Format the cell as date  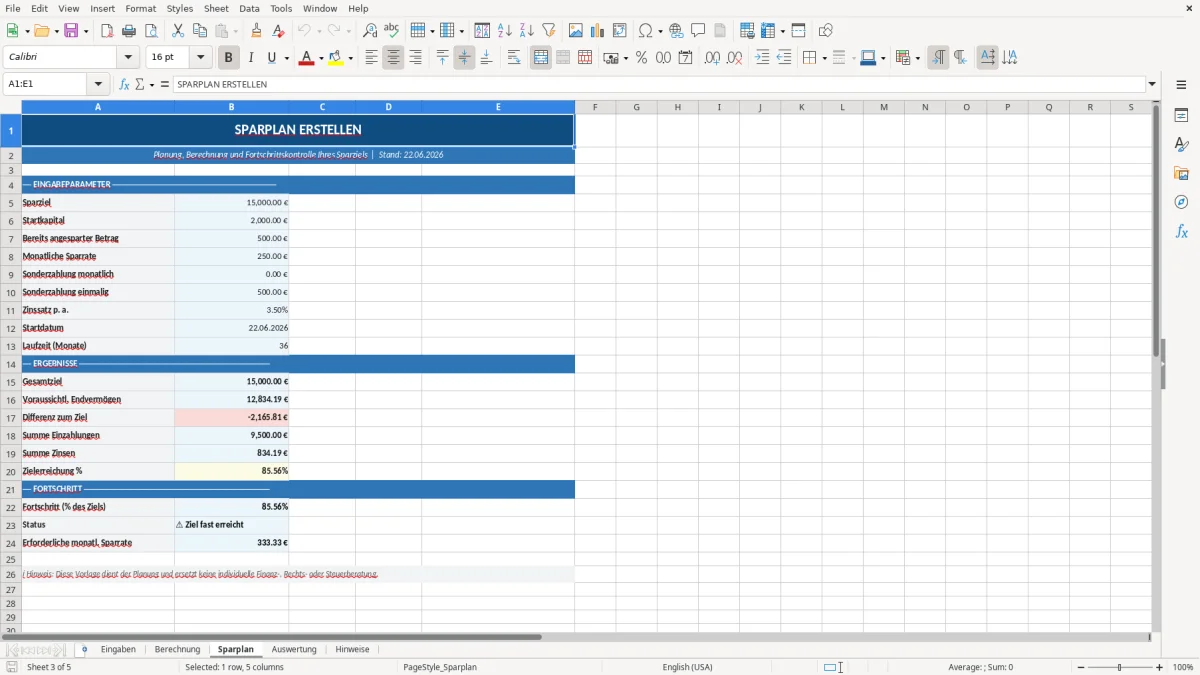point(685,58)
